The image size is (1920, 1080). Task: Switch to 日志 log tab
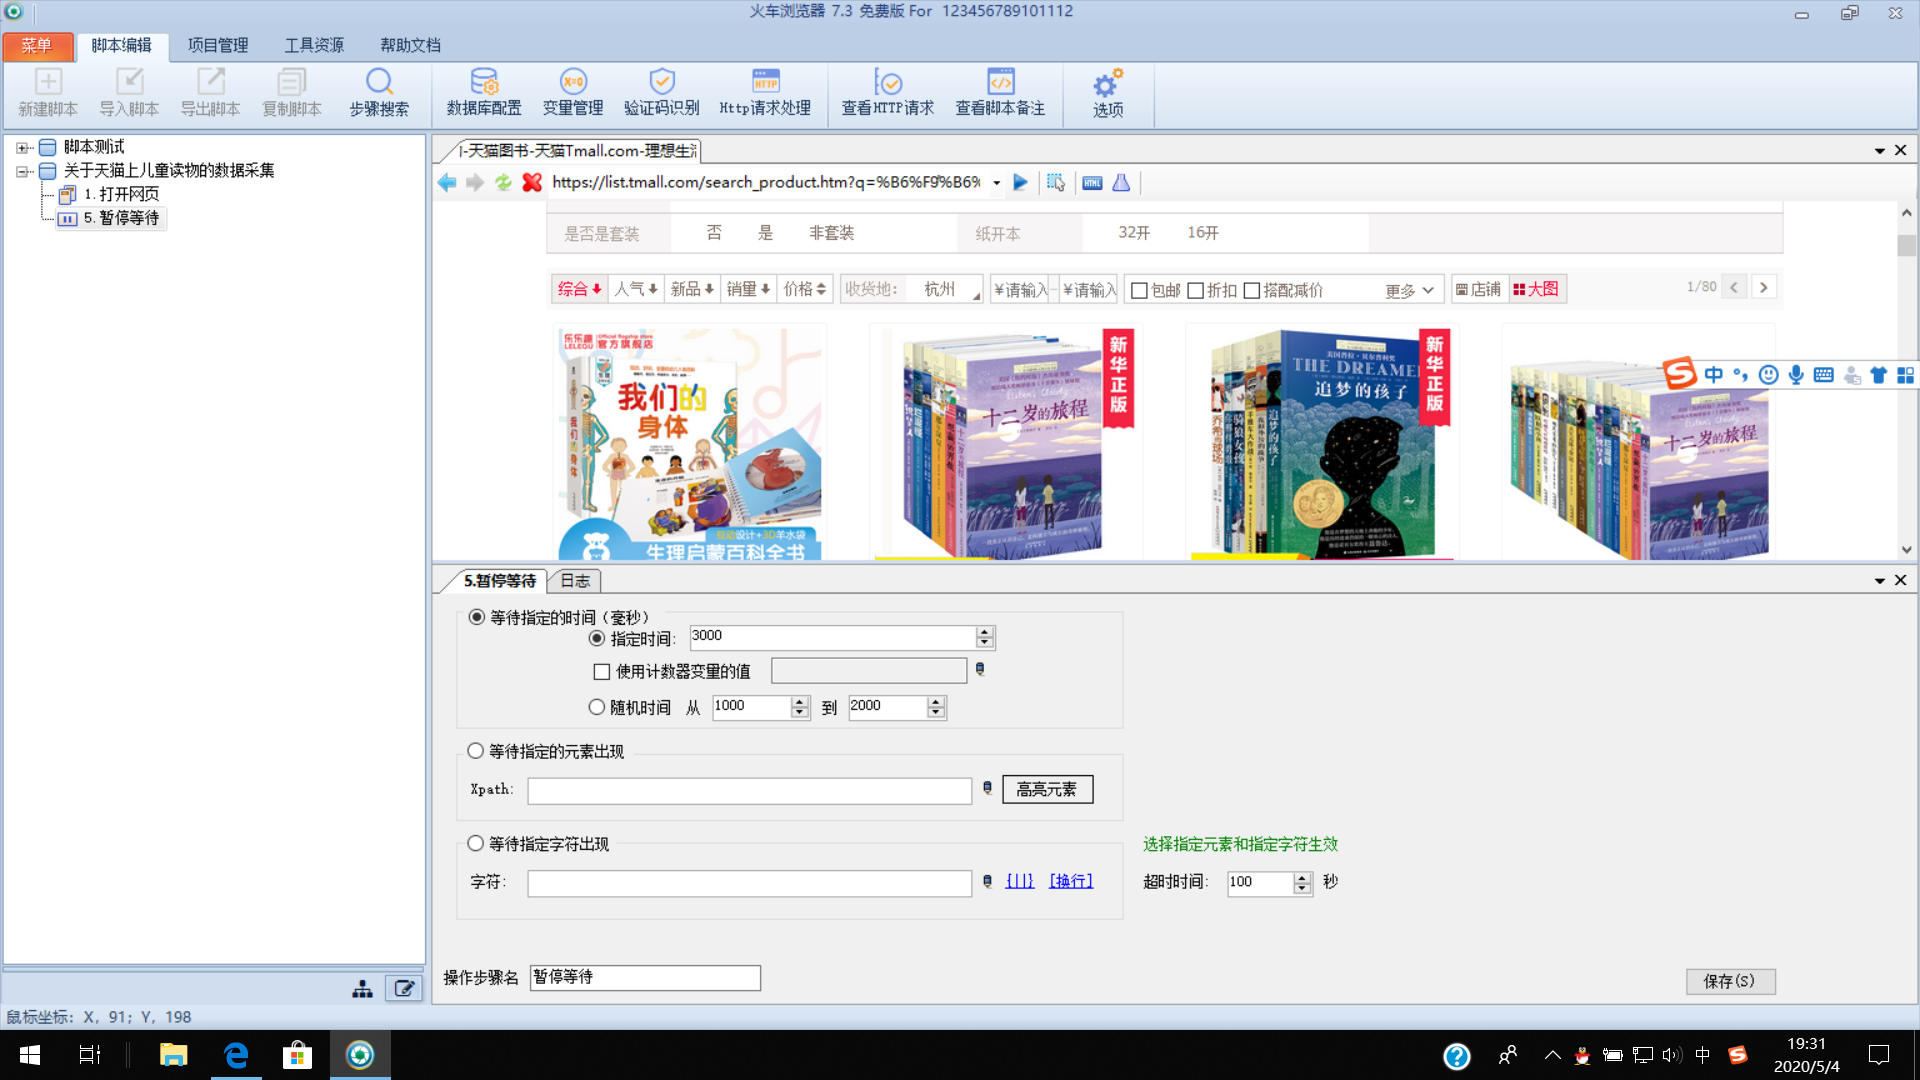574,581
